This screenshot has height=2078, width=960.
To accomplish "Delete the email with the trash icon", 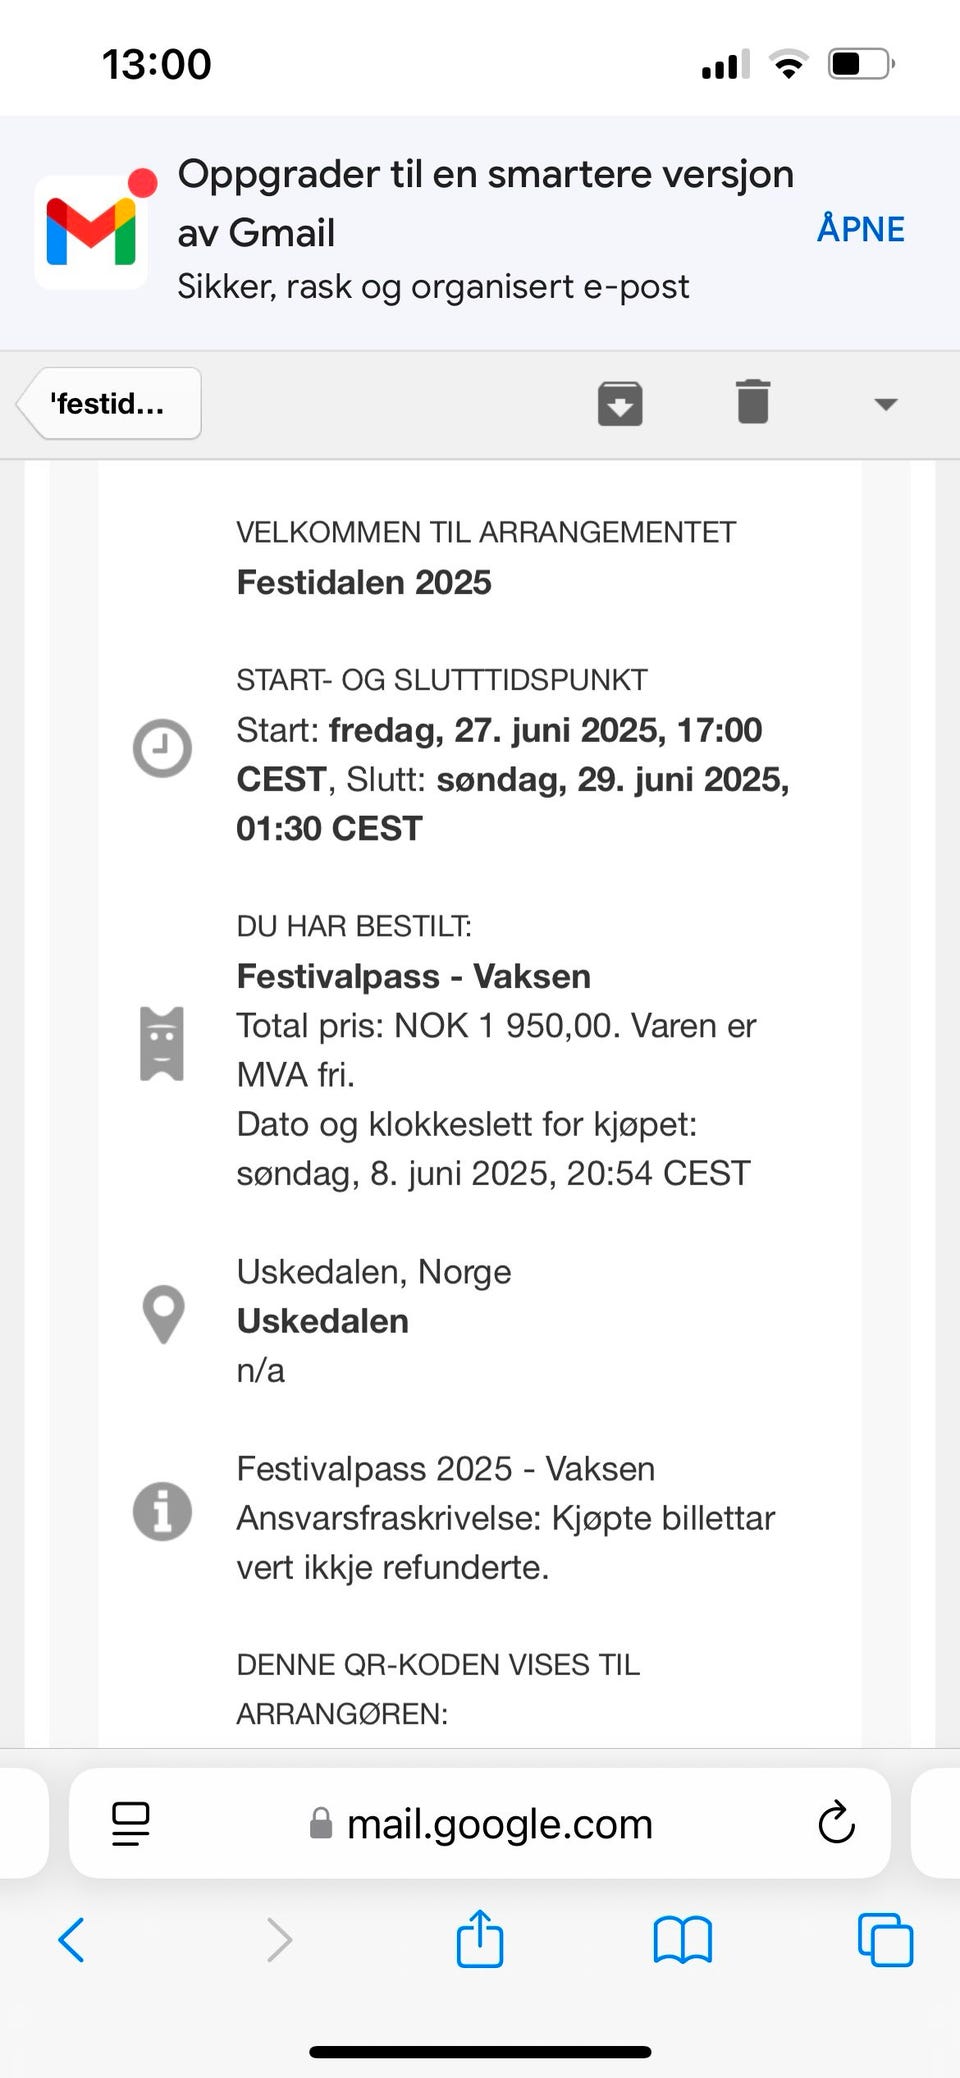I will pos(753,402).
